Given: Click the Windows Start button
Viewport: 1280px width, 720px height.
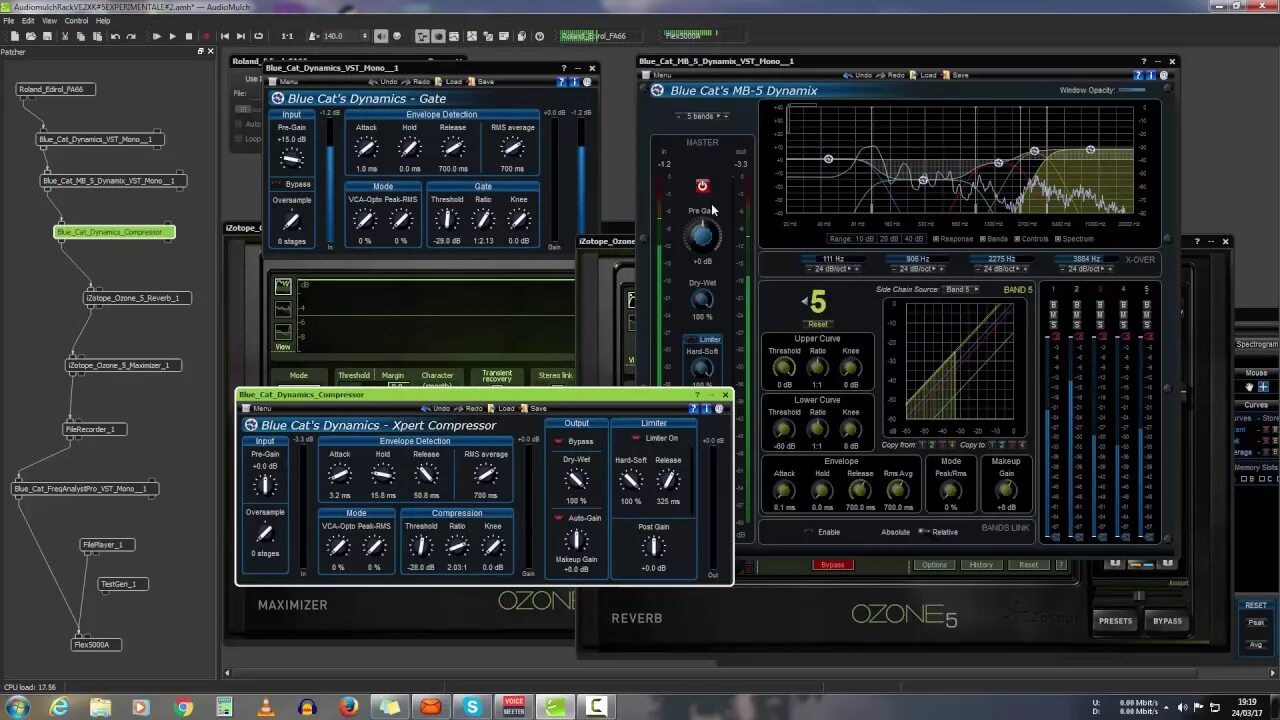Looking at the screenshot, I should click(x=17, y=707).
